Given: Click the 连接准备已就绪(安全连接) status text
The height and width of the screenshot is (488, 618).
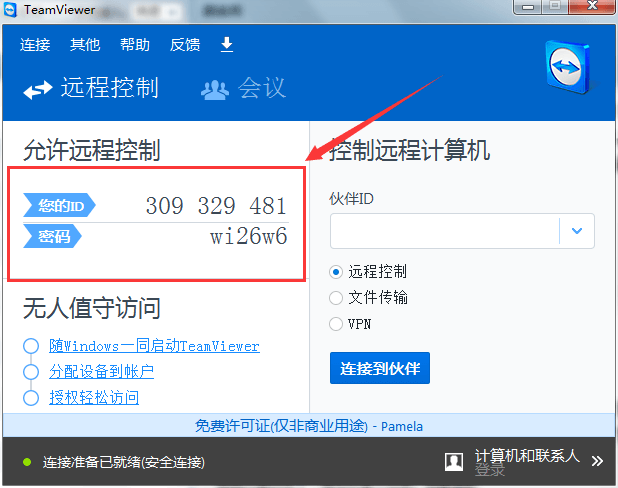Looking at the screenshot, I should click(124, 462).
